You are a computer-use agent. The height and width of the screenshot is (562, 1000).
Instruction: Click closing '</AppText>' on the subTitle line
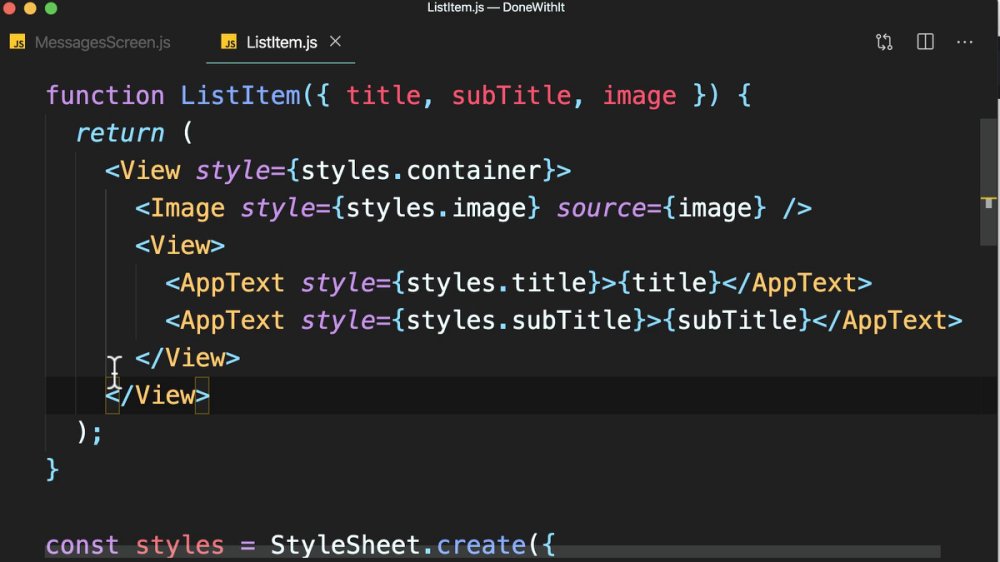[x=888, y=320]
